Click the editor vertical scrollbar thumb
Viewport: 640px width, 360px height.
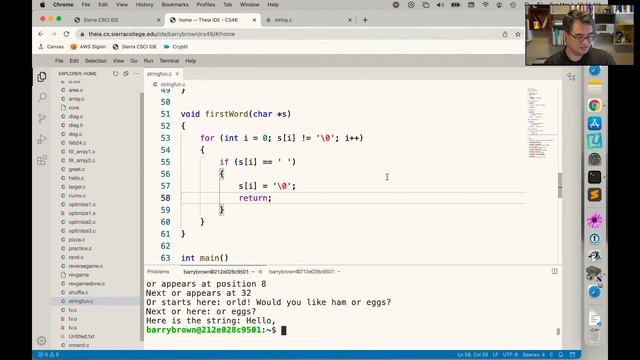[560, 185]
